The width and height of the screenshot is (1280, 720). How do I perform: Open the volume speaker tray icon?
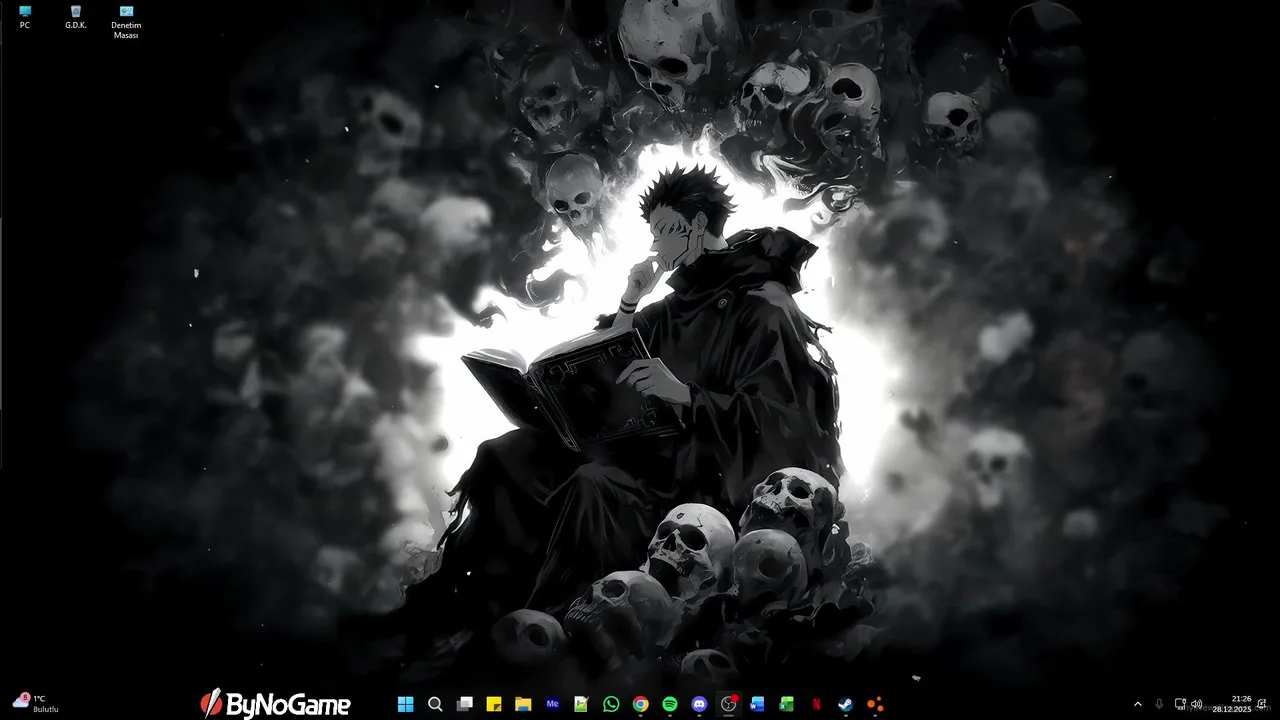[x=1196, y=704]
